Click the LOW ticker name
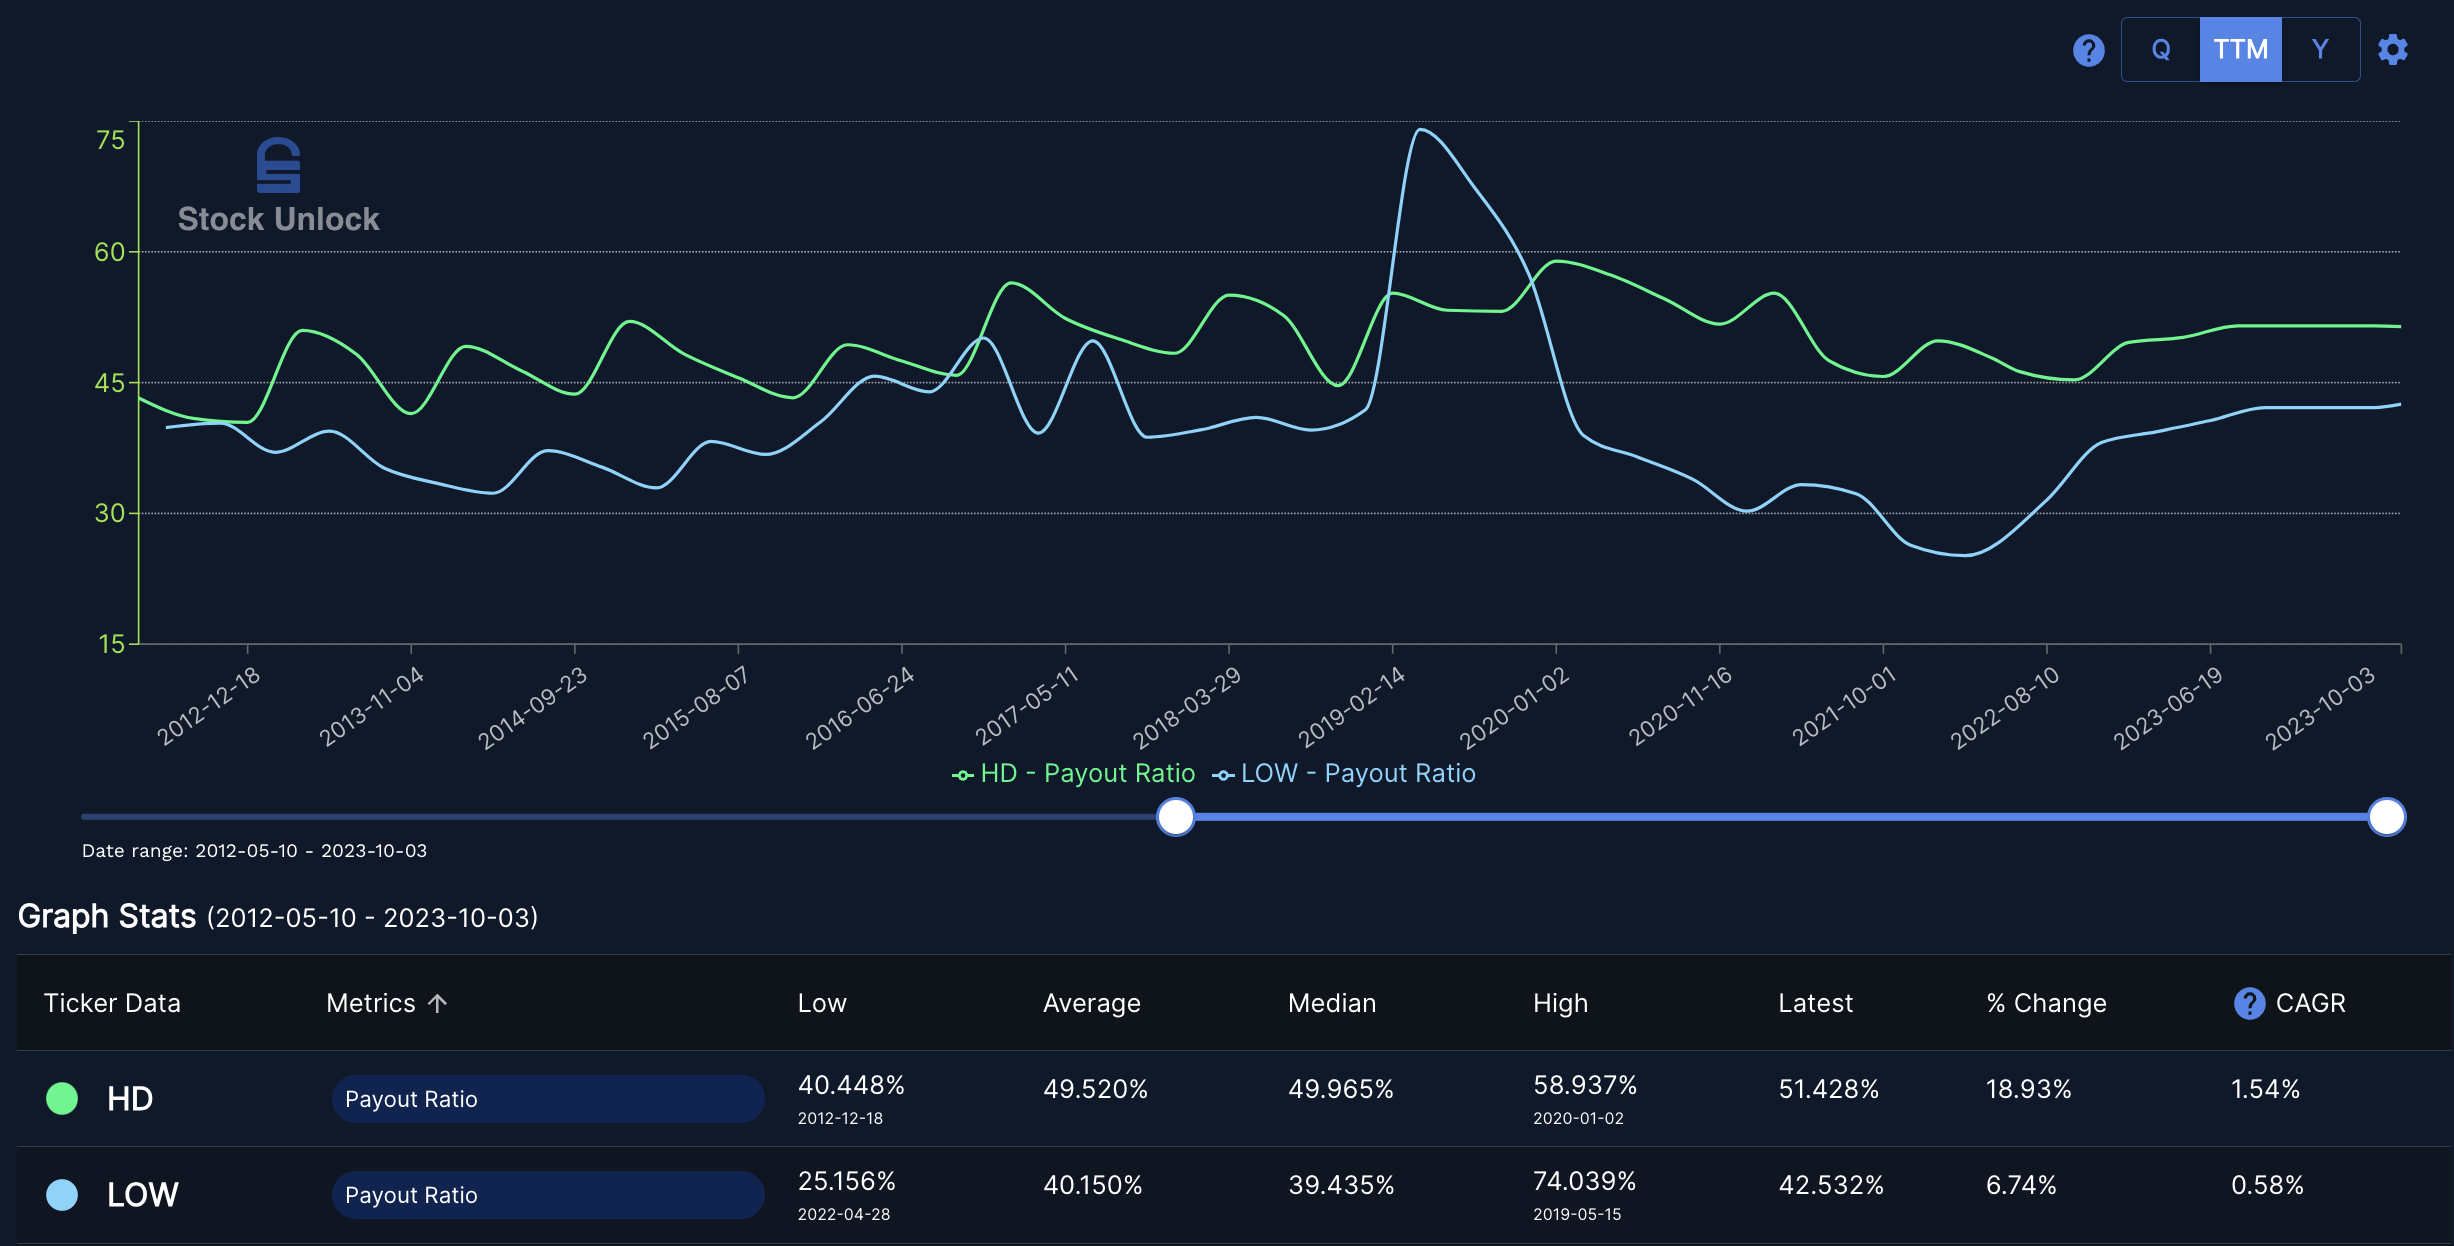2454x1246 pixels. click(x=143, y=1195)
